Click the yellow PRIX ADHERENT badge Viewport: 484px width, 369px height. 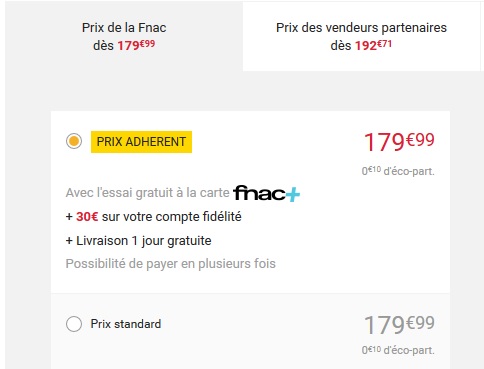coord(141,142)
